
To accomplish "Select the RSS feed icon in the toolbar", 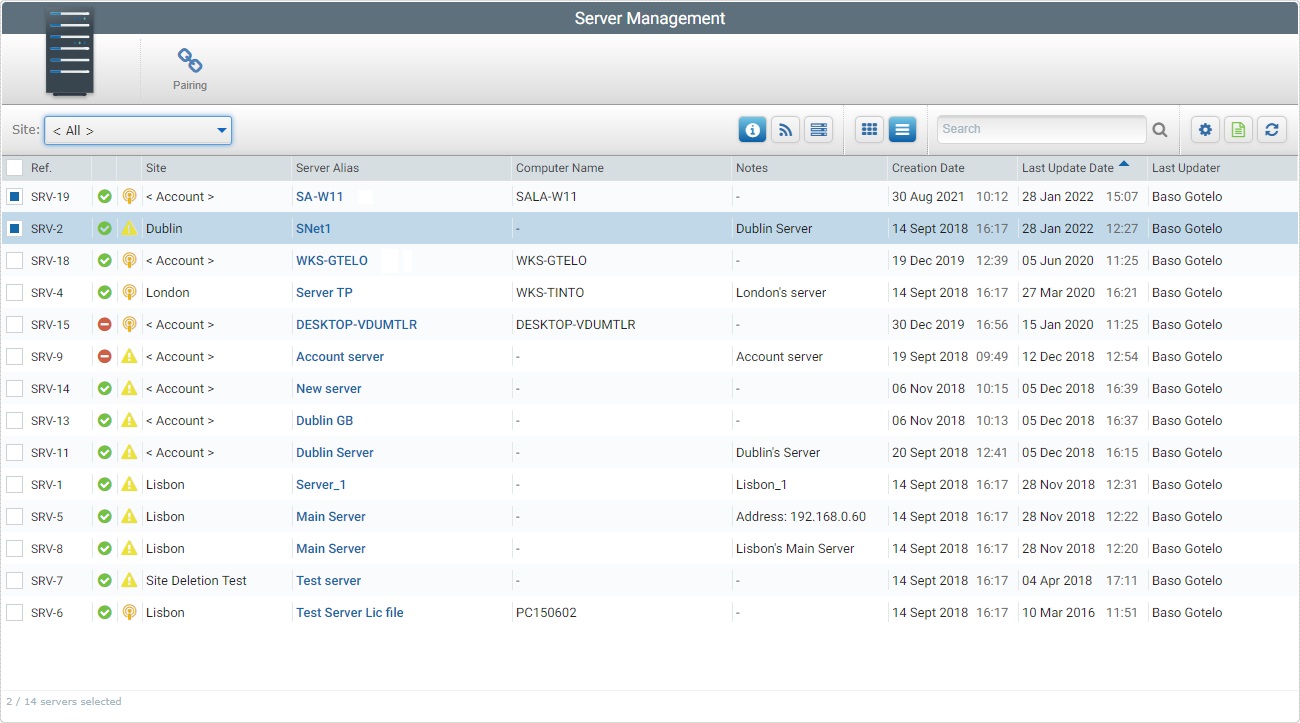I will (785, 129).
